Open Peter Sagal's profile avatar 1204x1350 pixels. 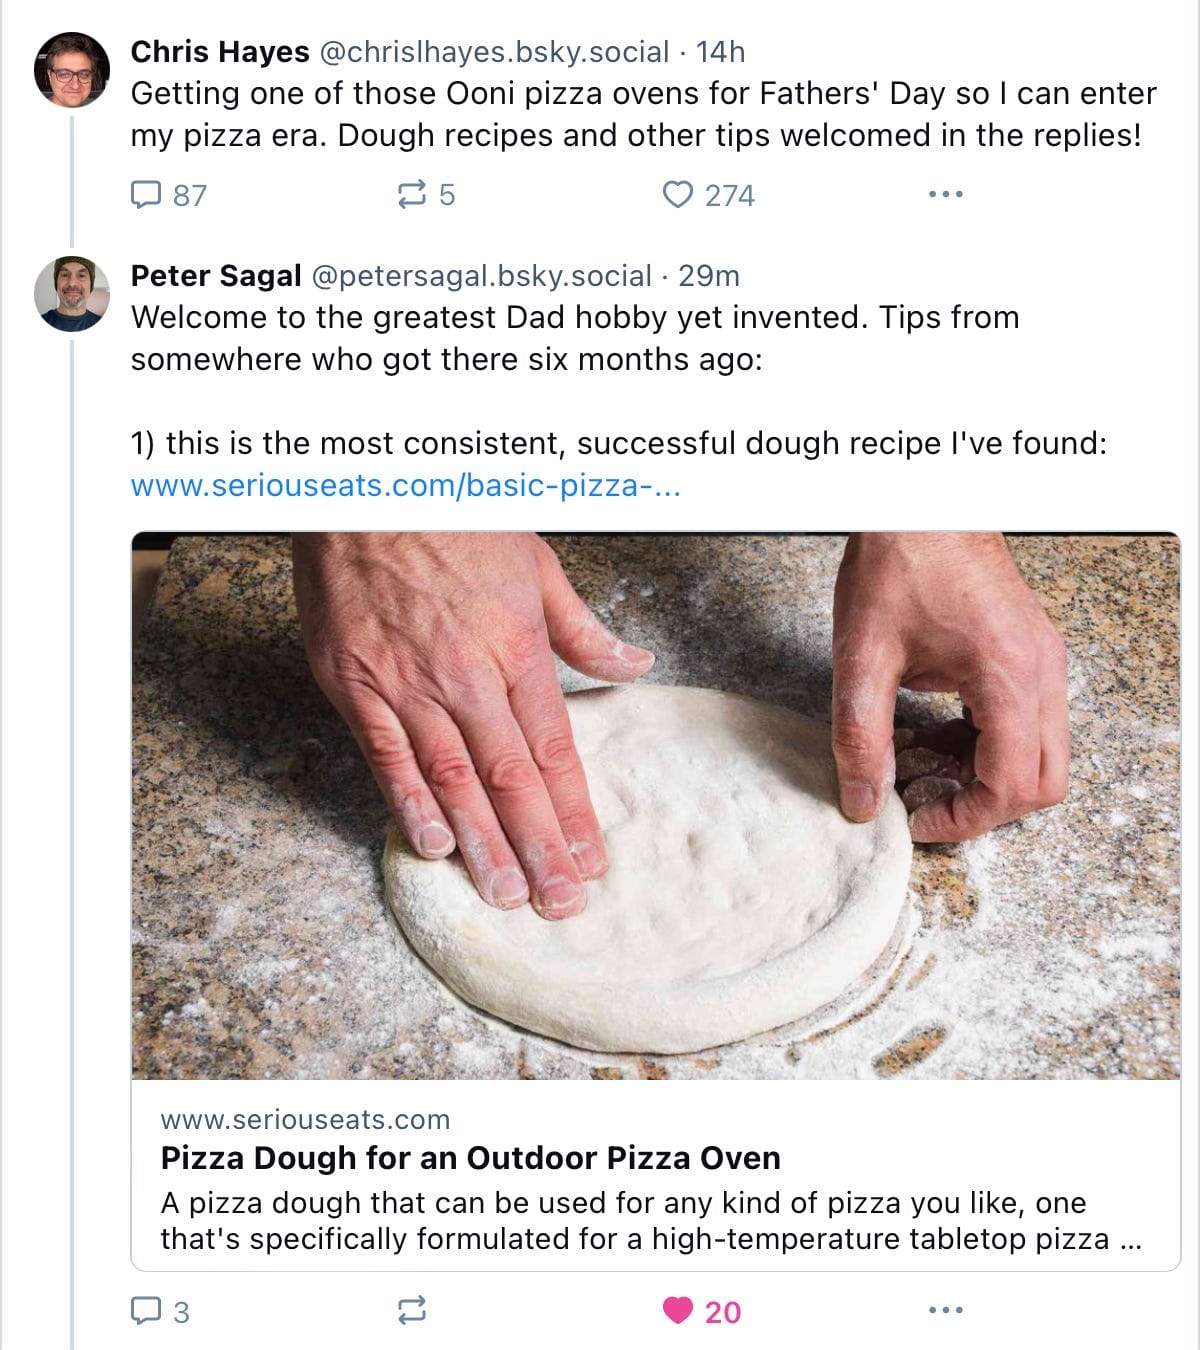coord(71,294)
